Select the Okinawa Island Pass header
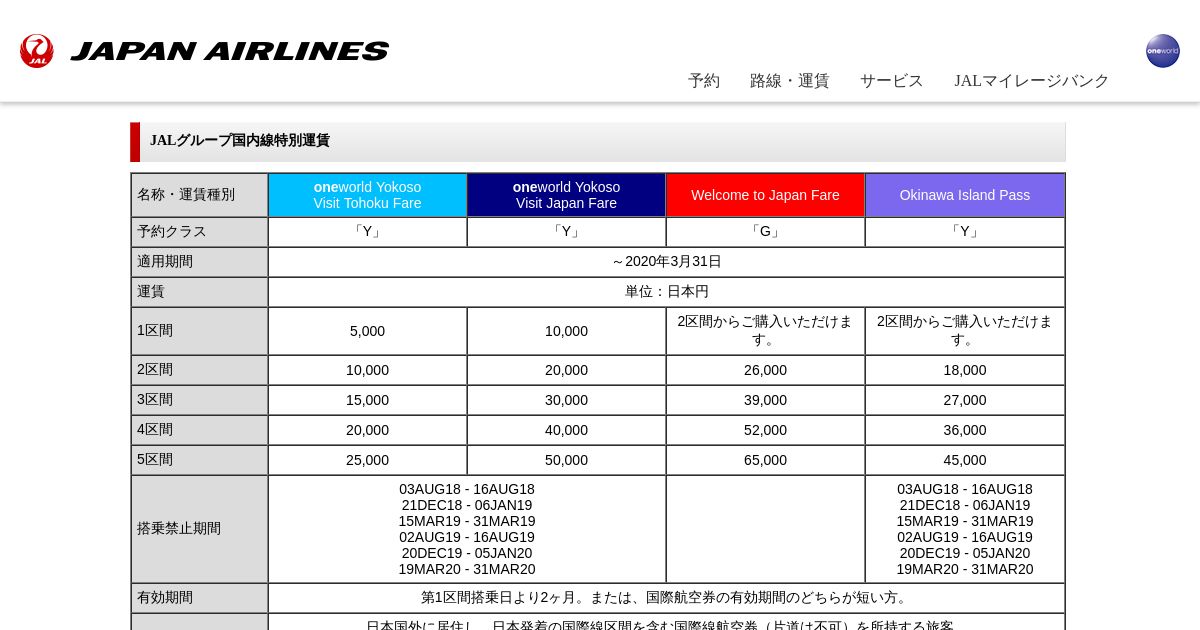This screenshot has width=1200, height=630. 965,195
